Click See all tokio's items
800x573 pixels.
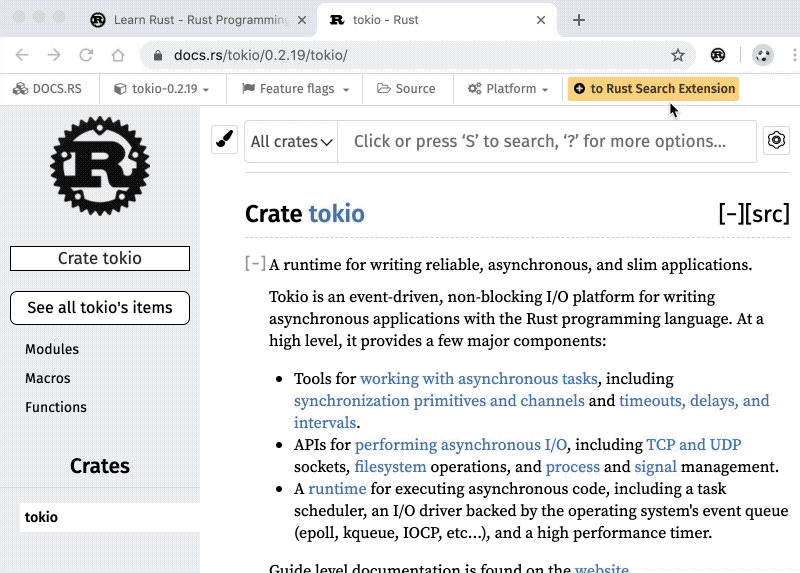tap(100, 308)
